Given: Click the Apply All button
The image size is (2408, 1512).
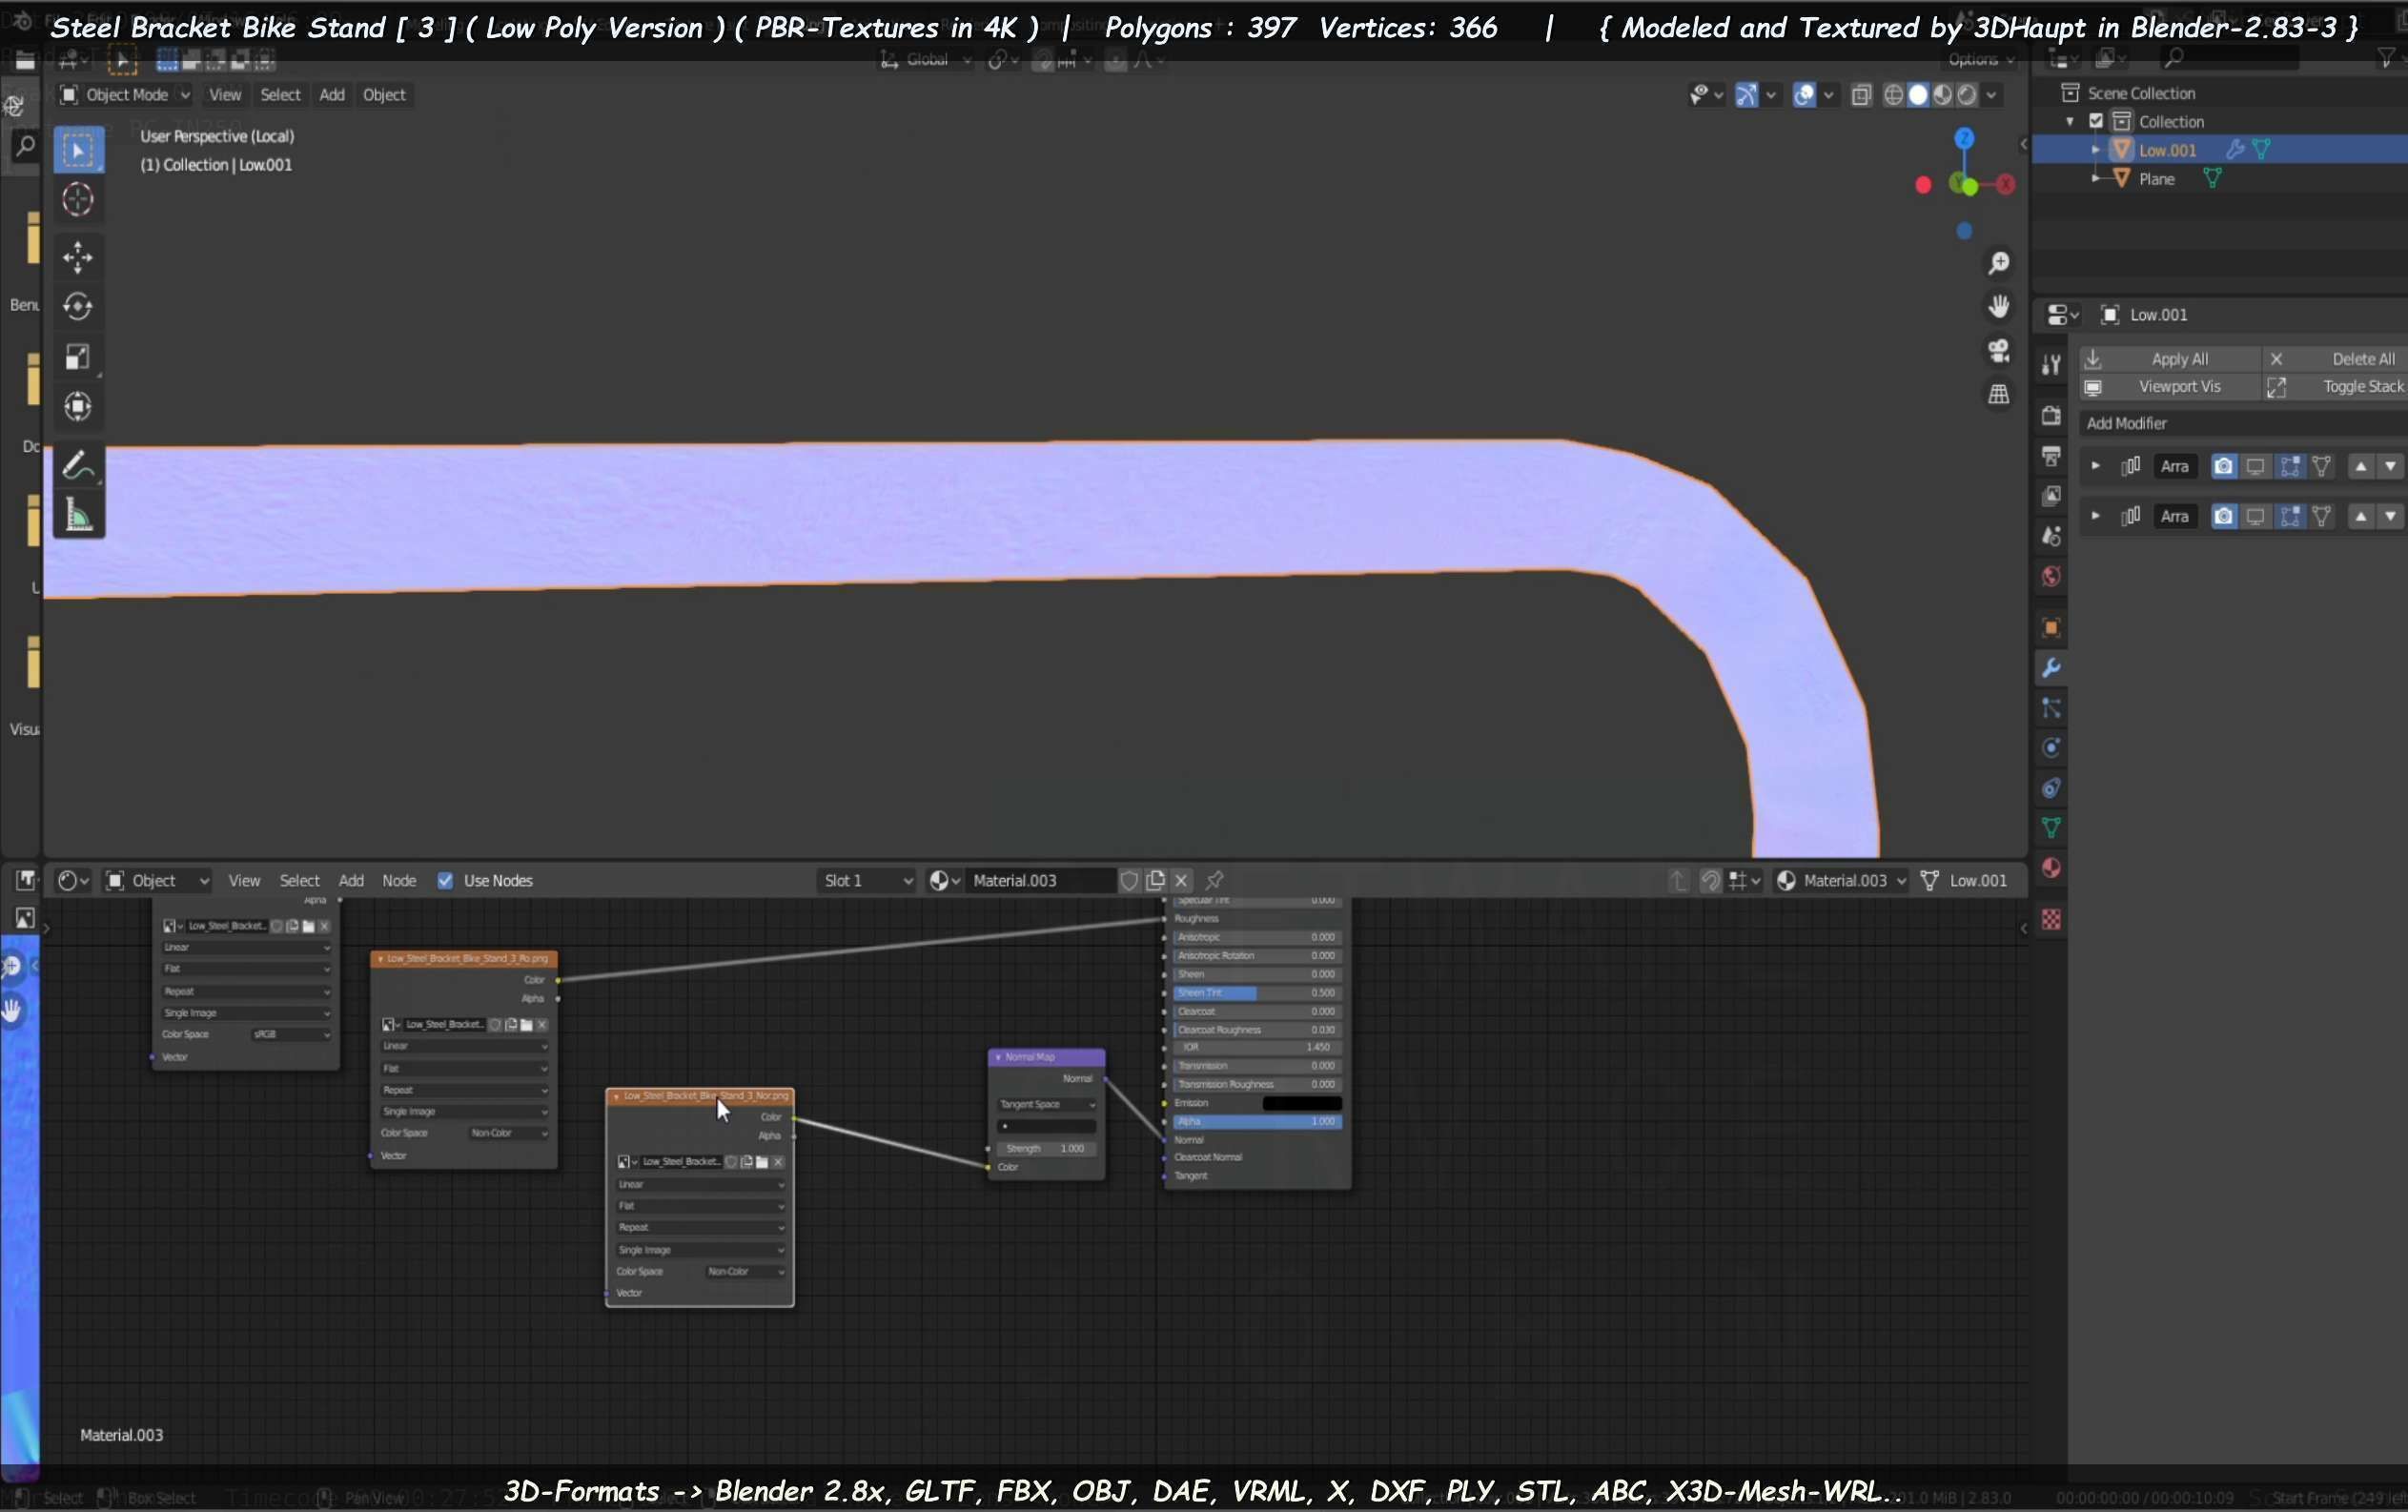Looking at the screenshot, I should click(x=2178, y=358).
